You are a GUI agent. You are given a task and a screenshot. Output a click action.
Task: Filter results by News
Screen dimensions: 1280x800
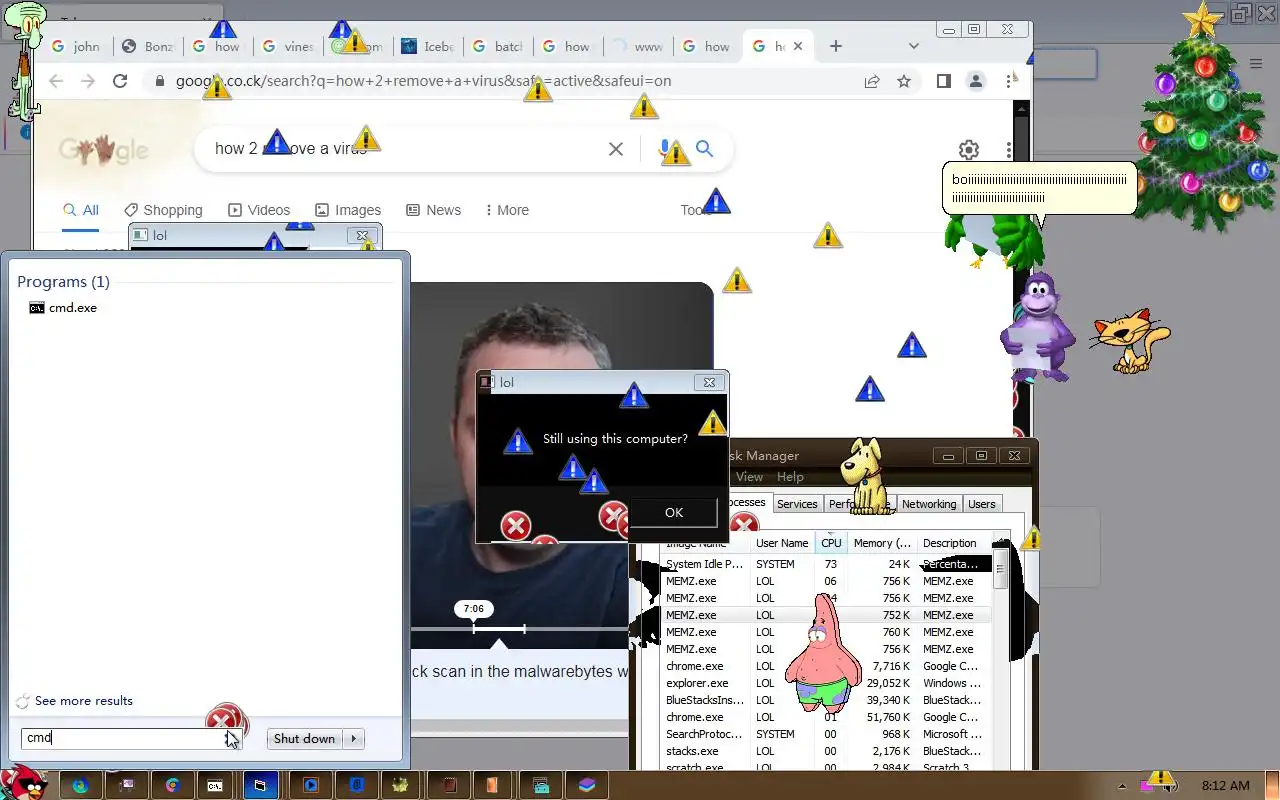434,210
